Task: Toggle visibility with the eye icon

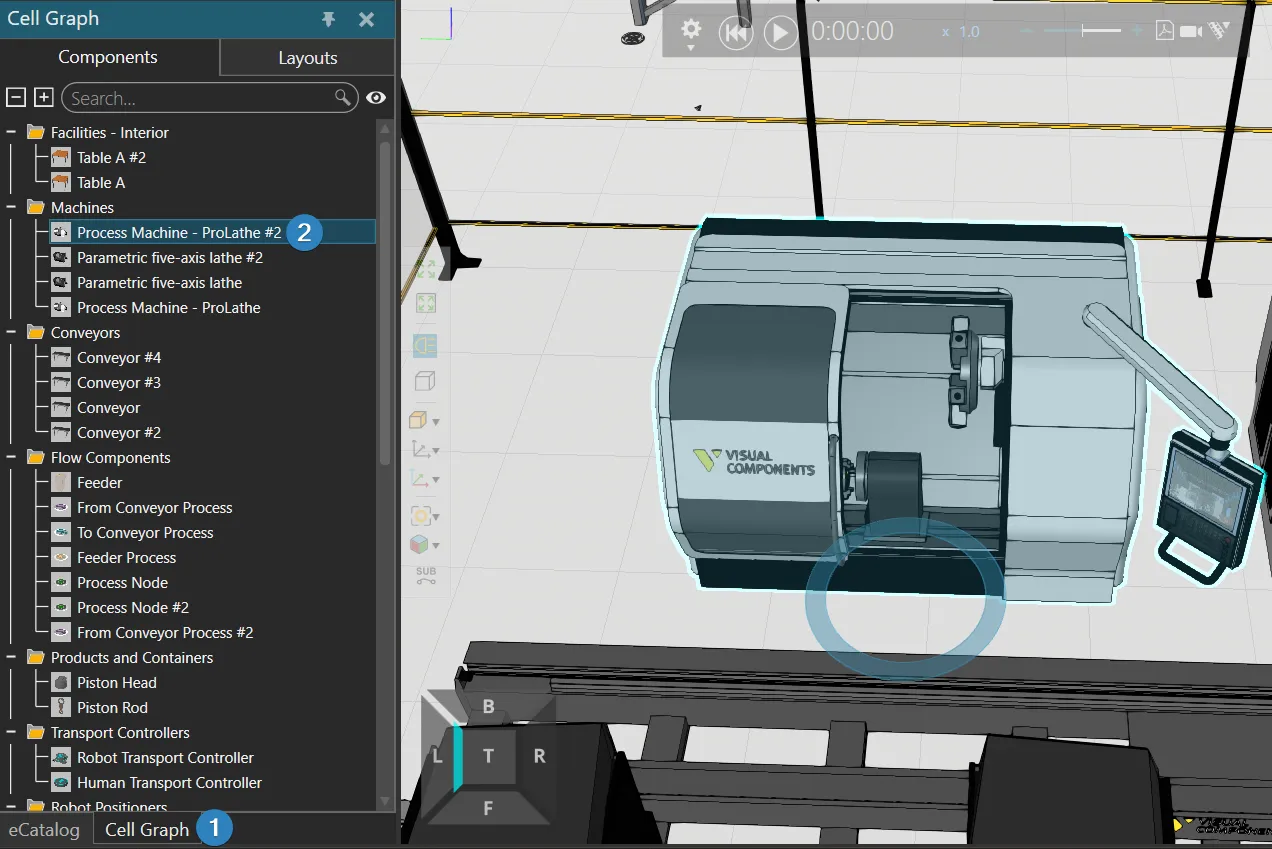Action: [x=376, y=97]
